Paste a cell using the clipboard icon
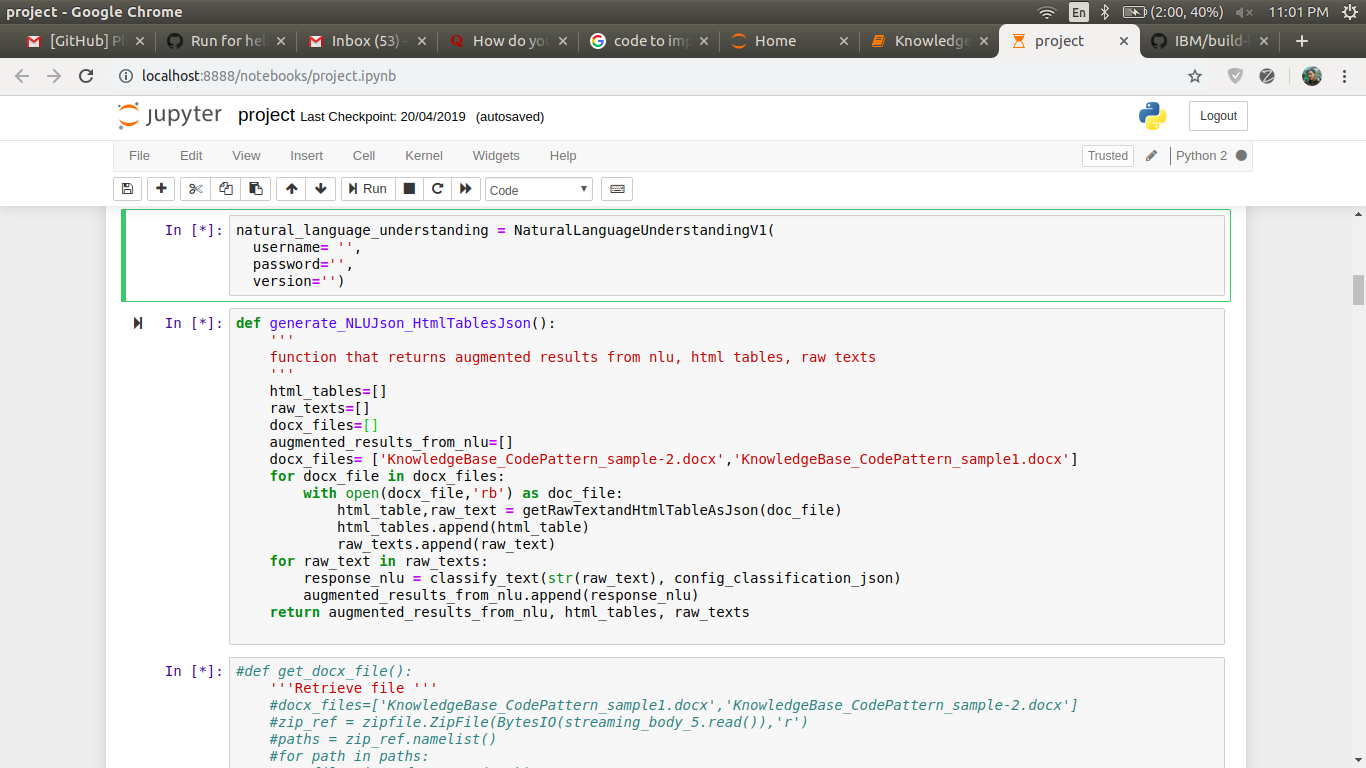 (x=255, y=189)
